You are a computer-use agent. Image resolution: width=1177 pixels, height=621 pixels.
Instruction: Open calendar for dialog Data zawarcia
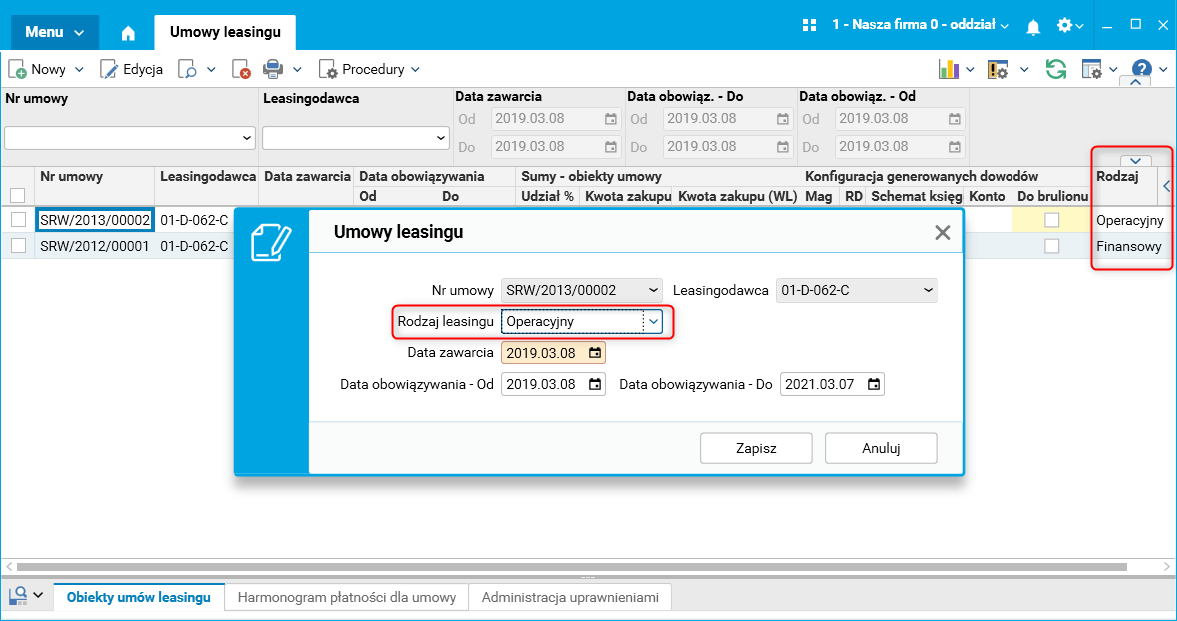595,353
